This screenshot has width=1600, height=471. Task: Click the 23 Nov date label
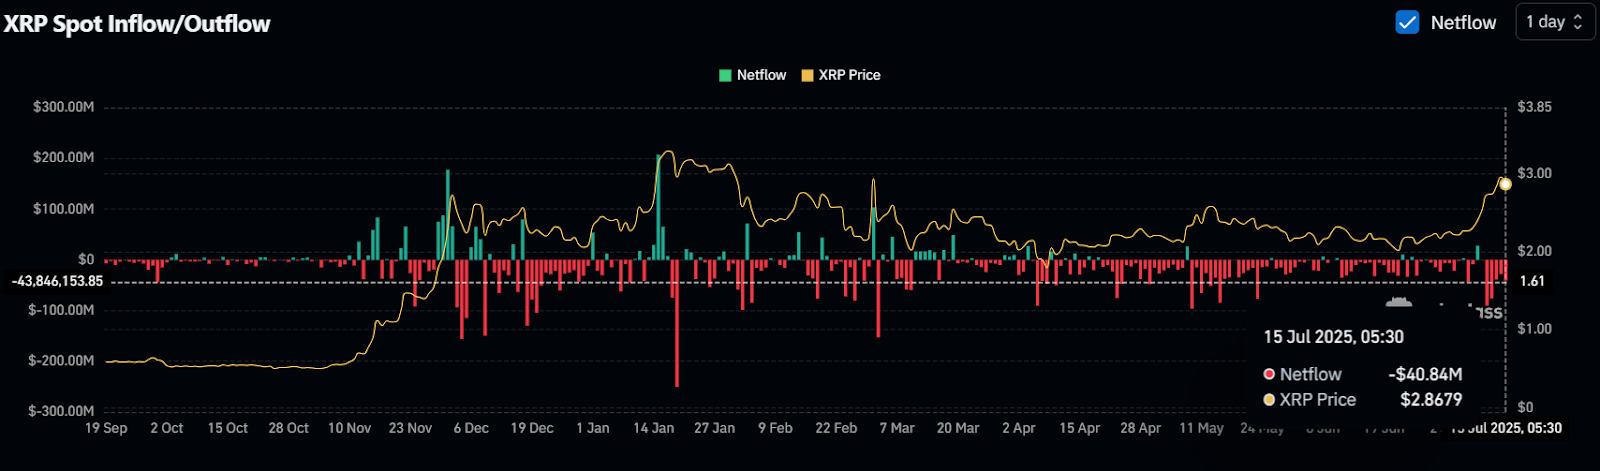coord(411,428)
